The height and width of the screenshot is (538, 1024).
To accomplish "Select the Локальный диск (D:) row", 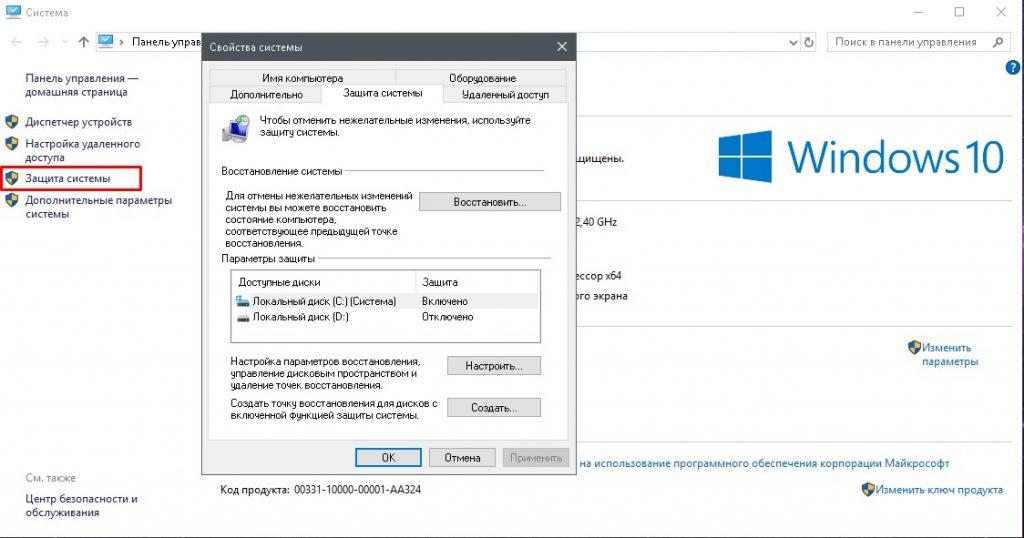I will (386, 317).
